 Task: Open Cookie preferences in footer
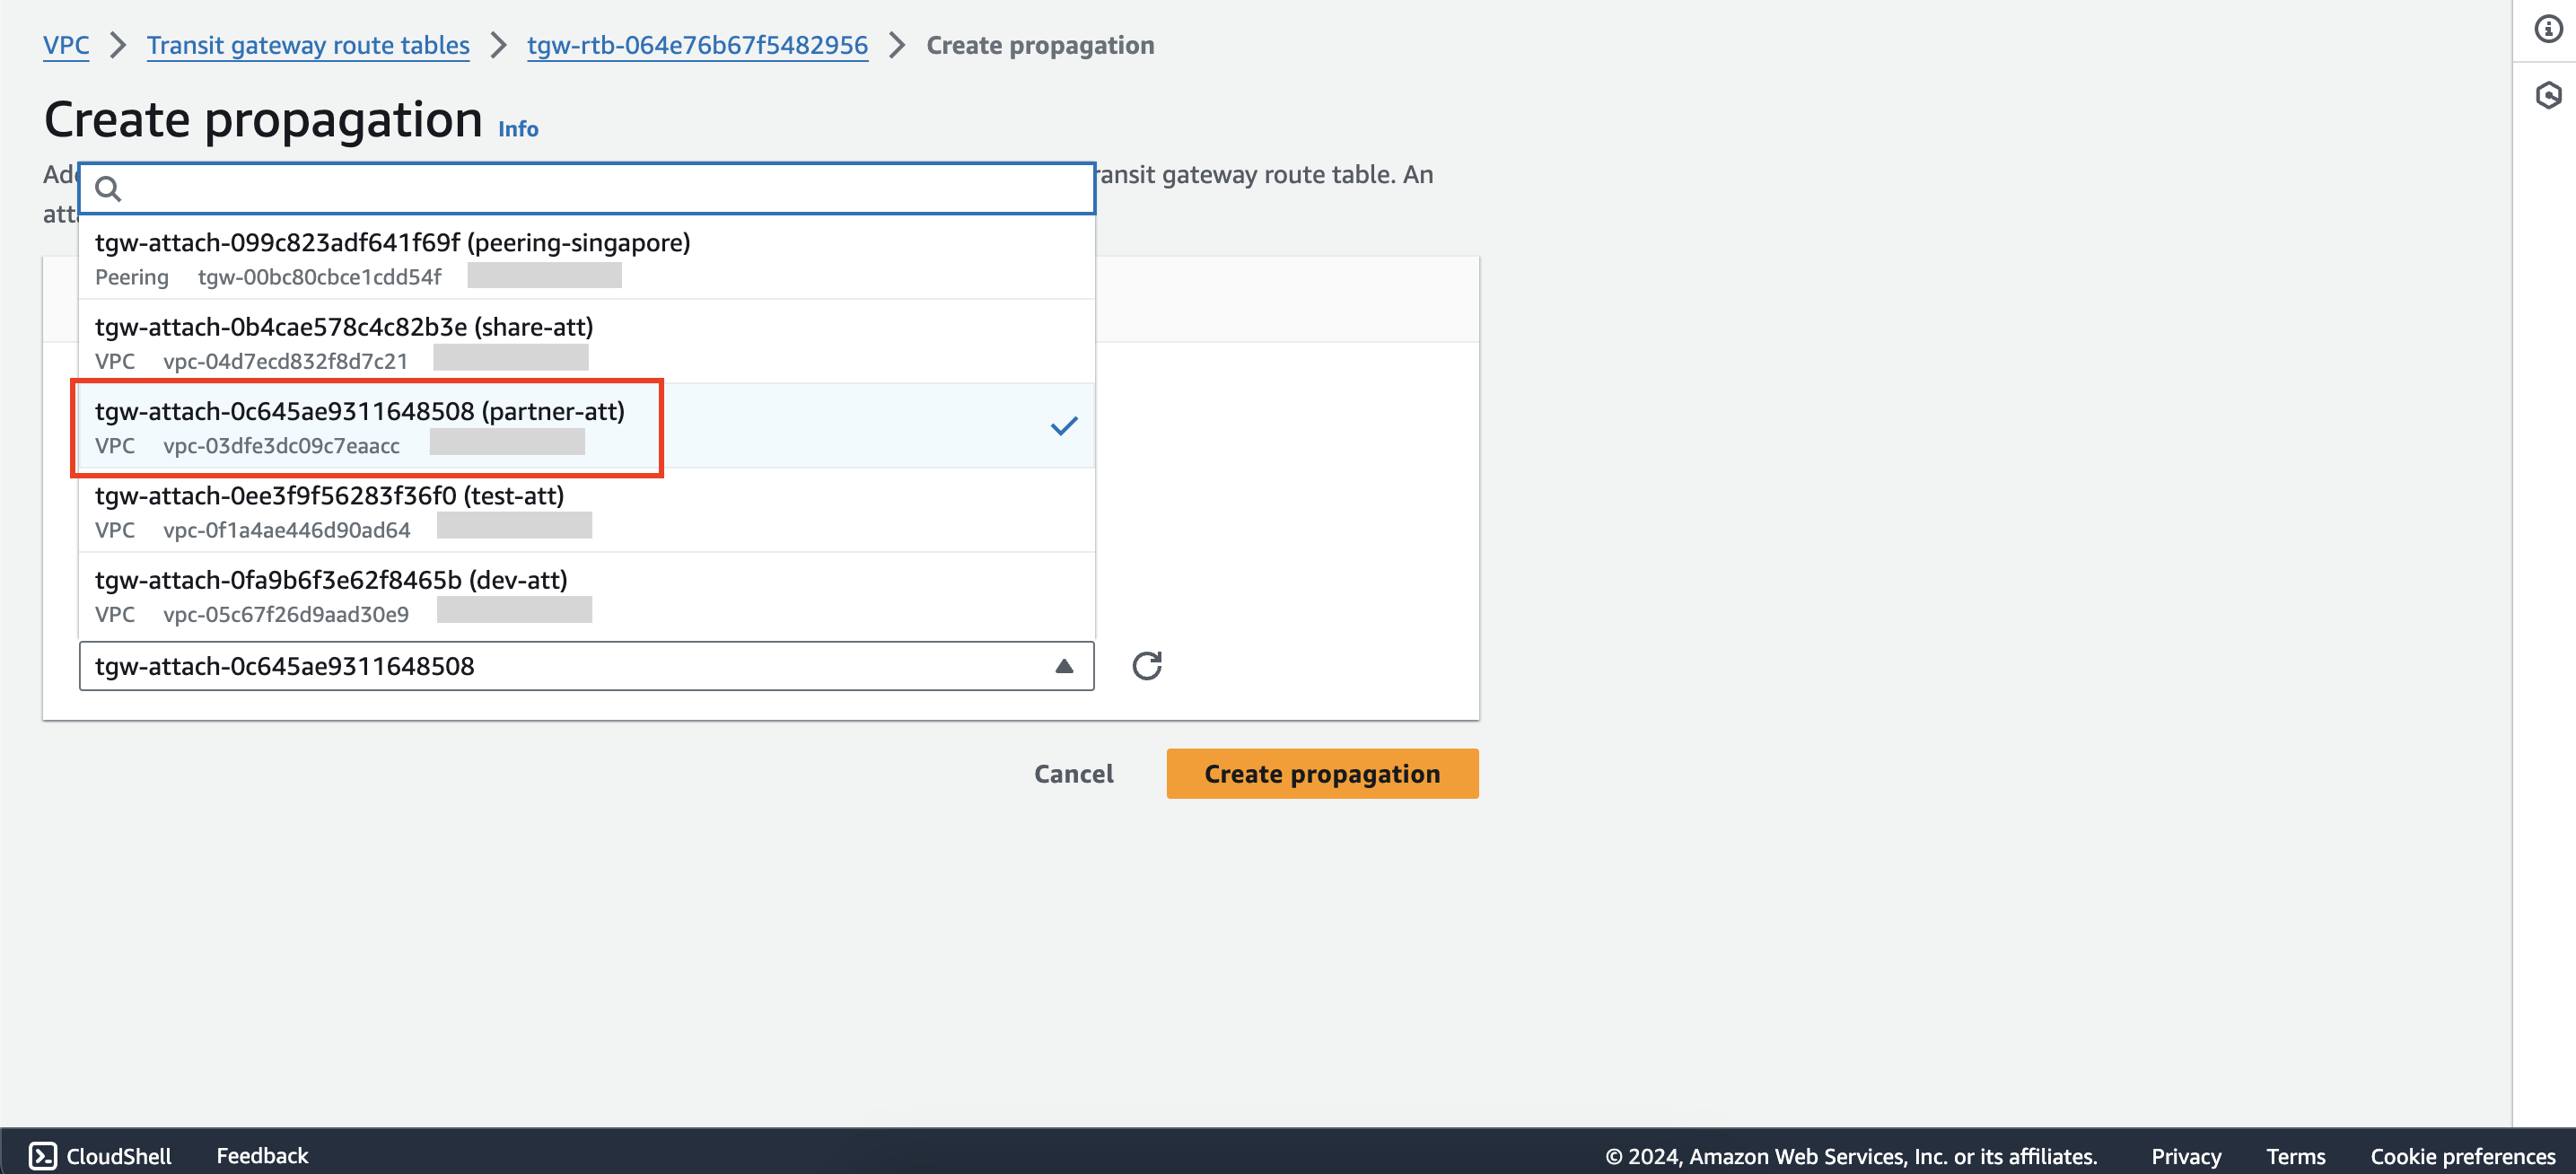(2462, 1156)
